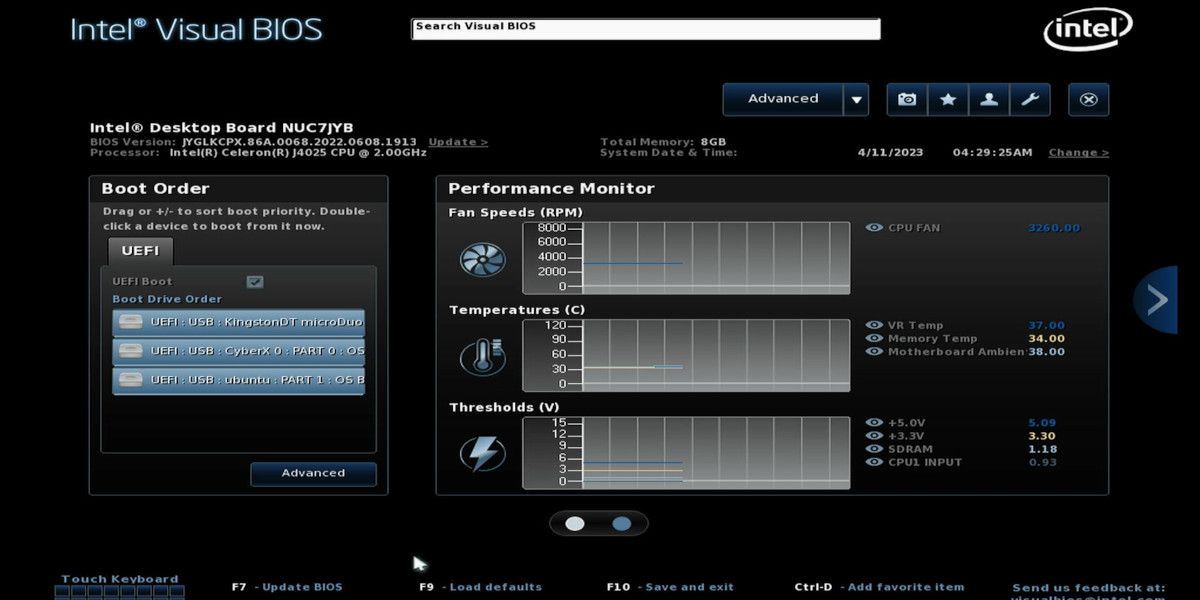Take a screenshot with the camera icon
The height and width of the screenshot is (600, 1200).
click(x=906, y=99)
